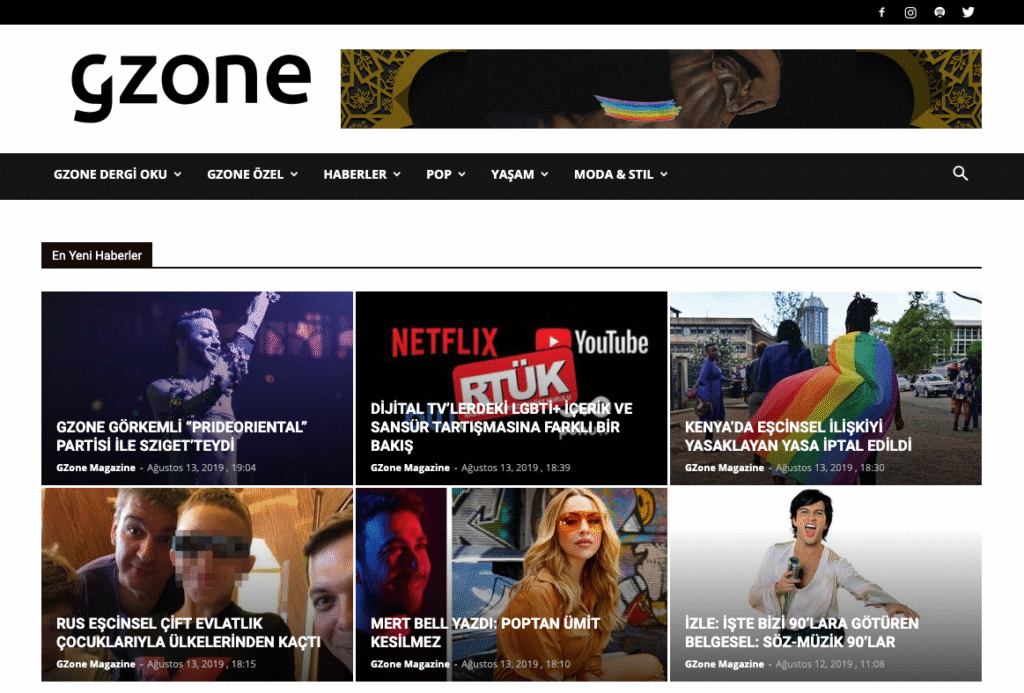Select the En Yeni Haberler tab

(x=97, y=256)
